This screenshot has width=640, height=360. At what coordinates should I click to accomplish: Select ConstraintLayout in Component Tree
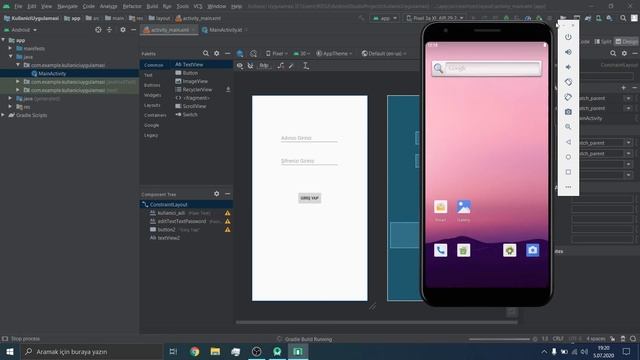[168, 204]
